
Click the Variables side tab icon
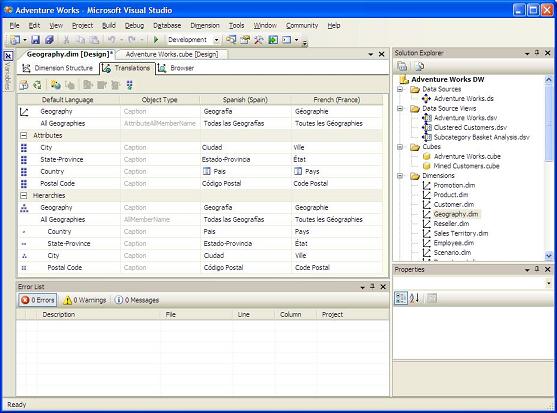(x=8, y=56)
